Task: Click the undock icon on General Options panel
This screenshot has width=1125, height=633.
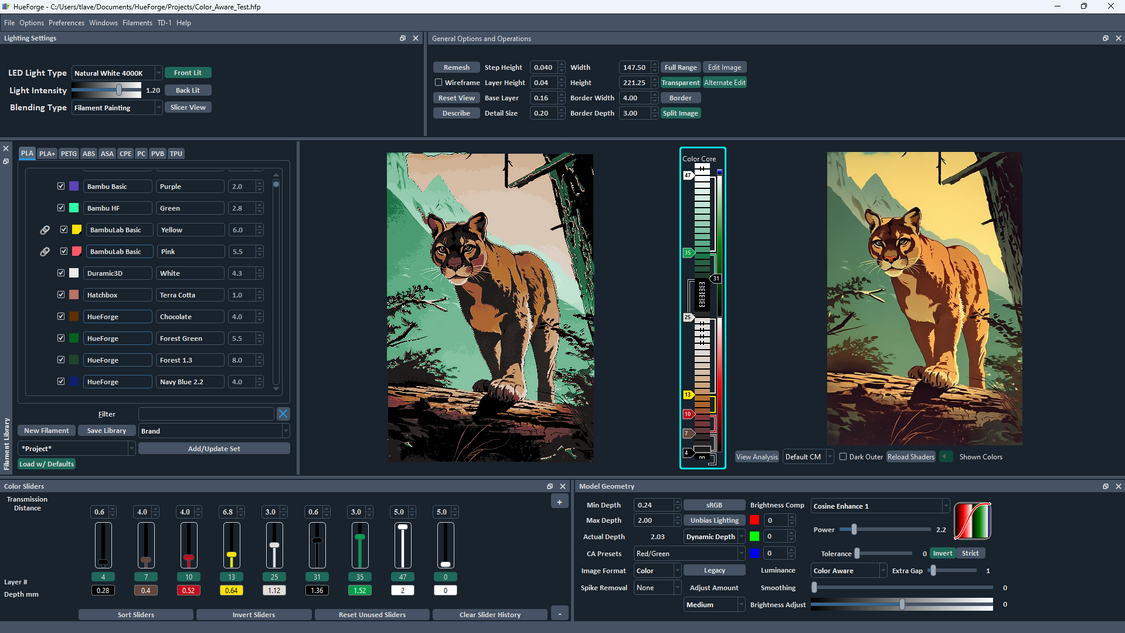Action: coord(1104,38)
